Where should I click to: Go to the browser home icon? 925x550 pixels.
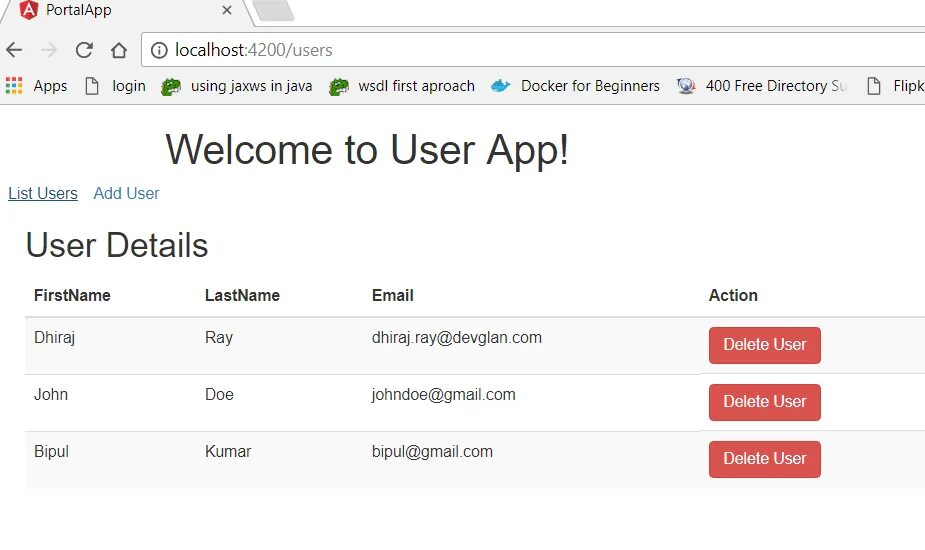[119, 50]
